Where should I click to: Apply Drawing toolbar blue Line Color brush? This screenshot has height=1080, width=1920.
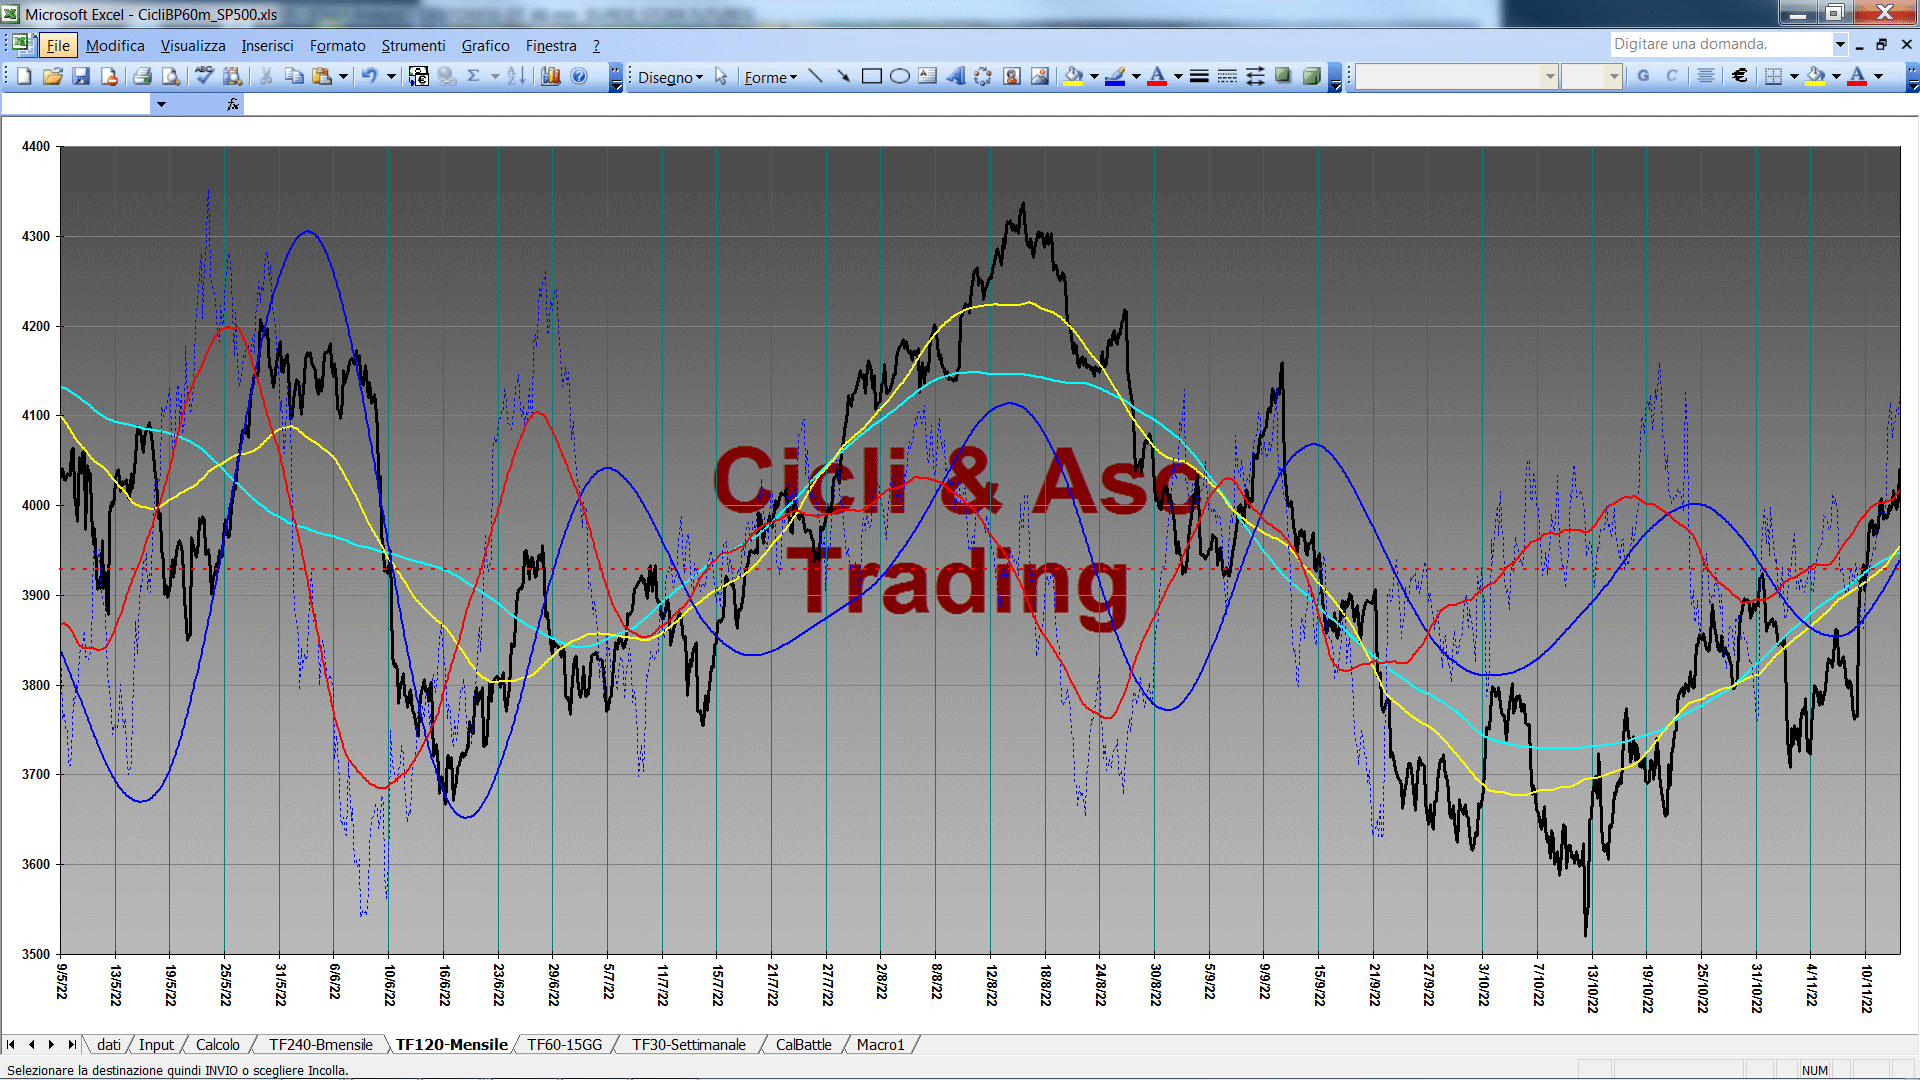[x=1115, y=76]
